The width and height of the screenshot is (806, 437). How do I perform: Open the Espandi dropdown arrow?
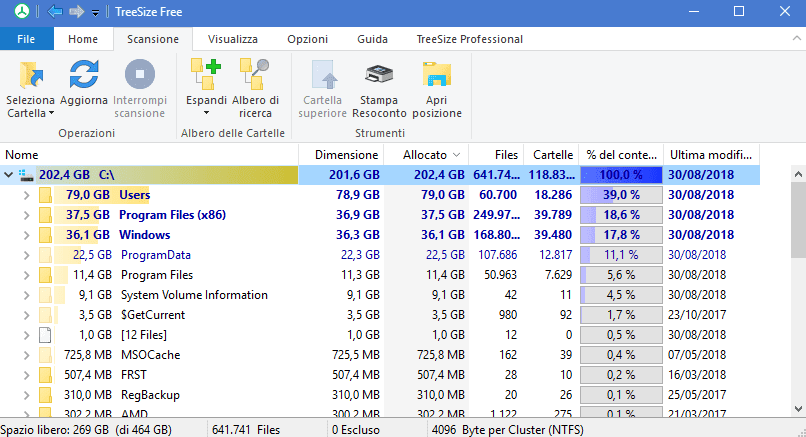tap(206, 113)
